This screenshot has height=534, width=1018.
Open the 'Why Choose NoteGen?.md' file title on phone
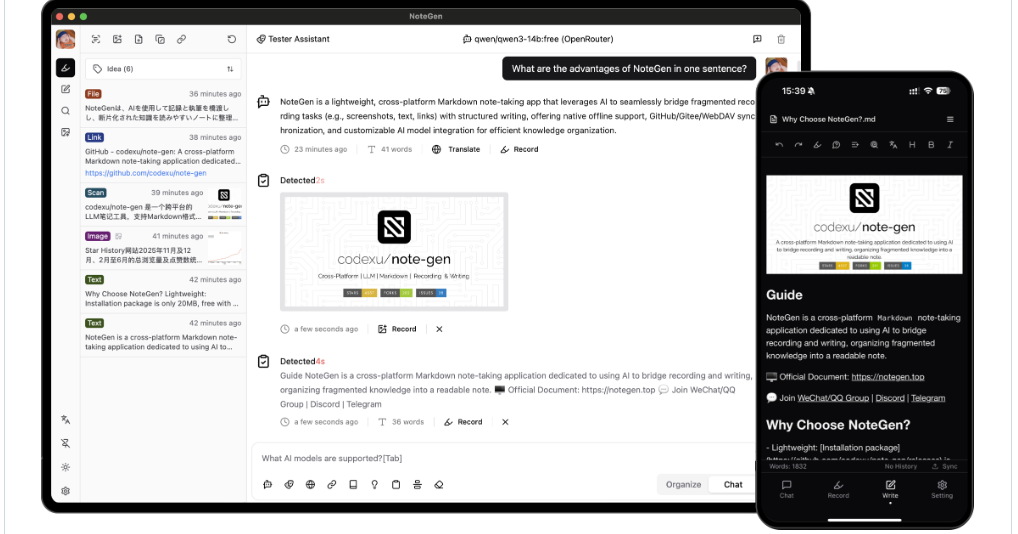click(823, 119)
